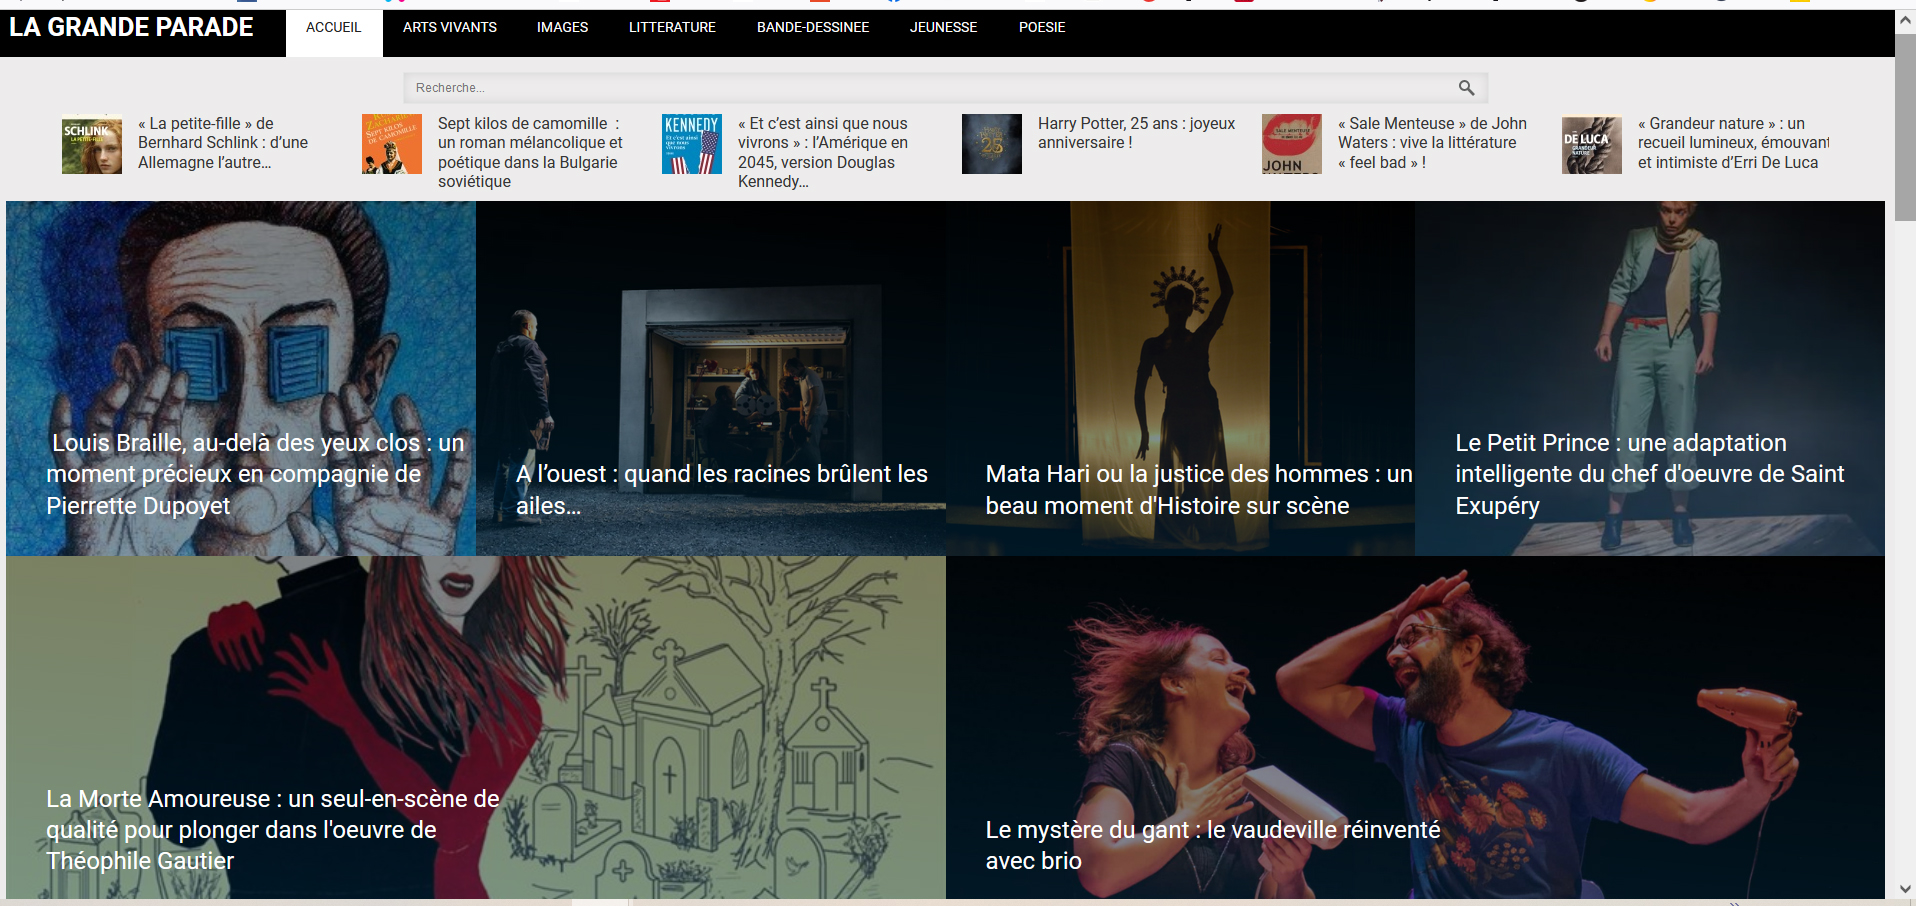This screenshot has width=1916, height=906.
Task: Read the Mata Hari article
Action: [x=1198, y=489]
